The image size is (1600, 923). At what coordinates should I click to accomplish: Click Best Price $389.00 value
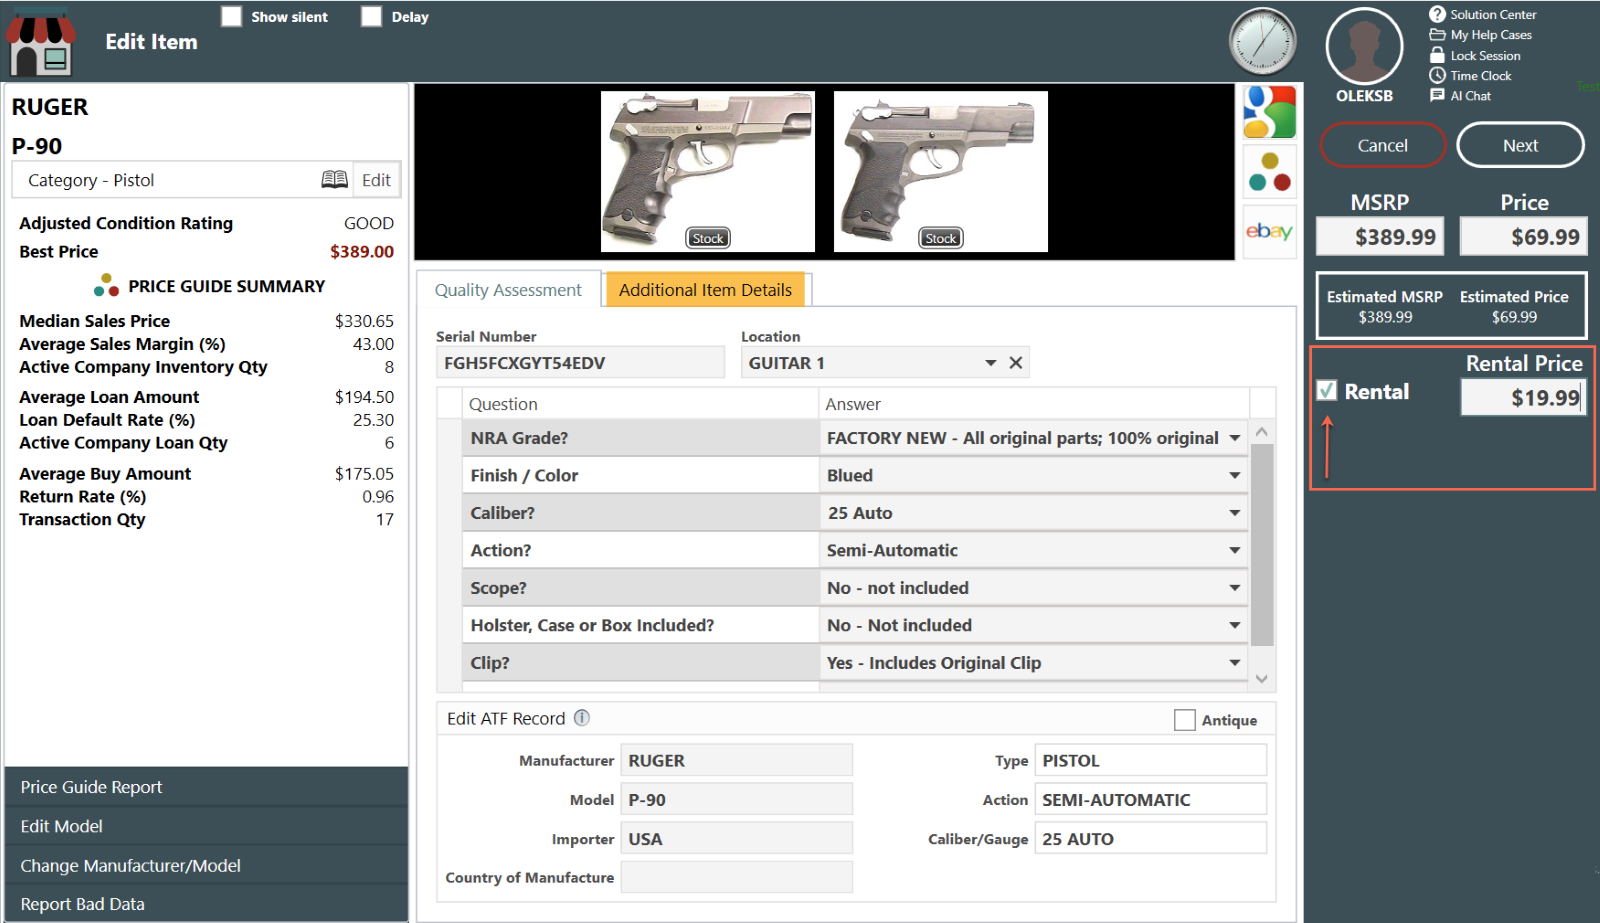pos(362,251)
